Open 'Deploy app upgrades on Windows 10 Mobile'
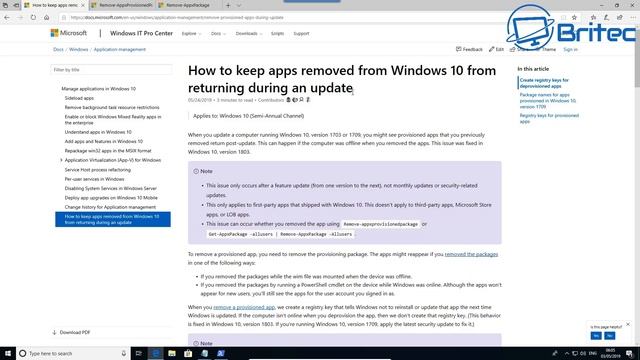 click(x=111, y=198)
